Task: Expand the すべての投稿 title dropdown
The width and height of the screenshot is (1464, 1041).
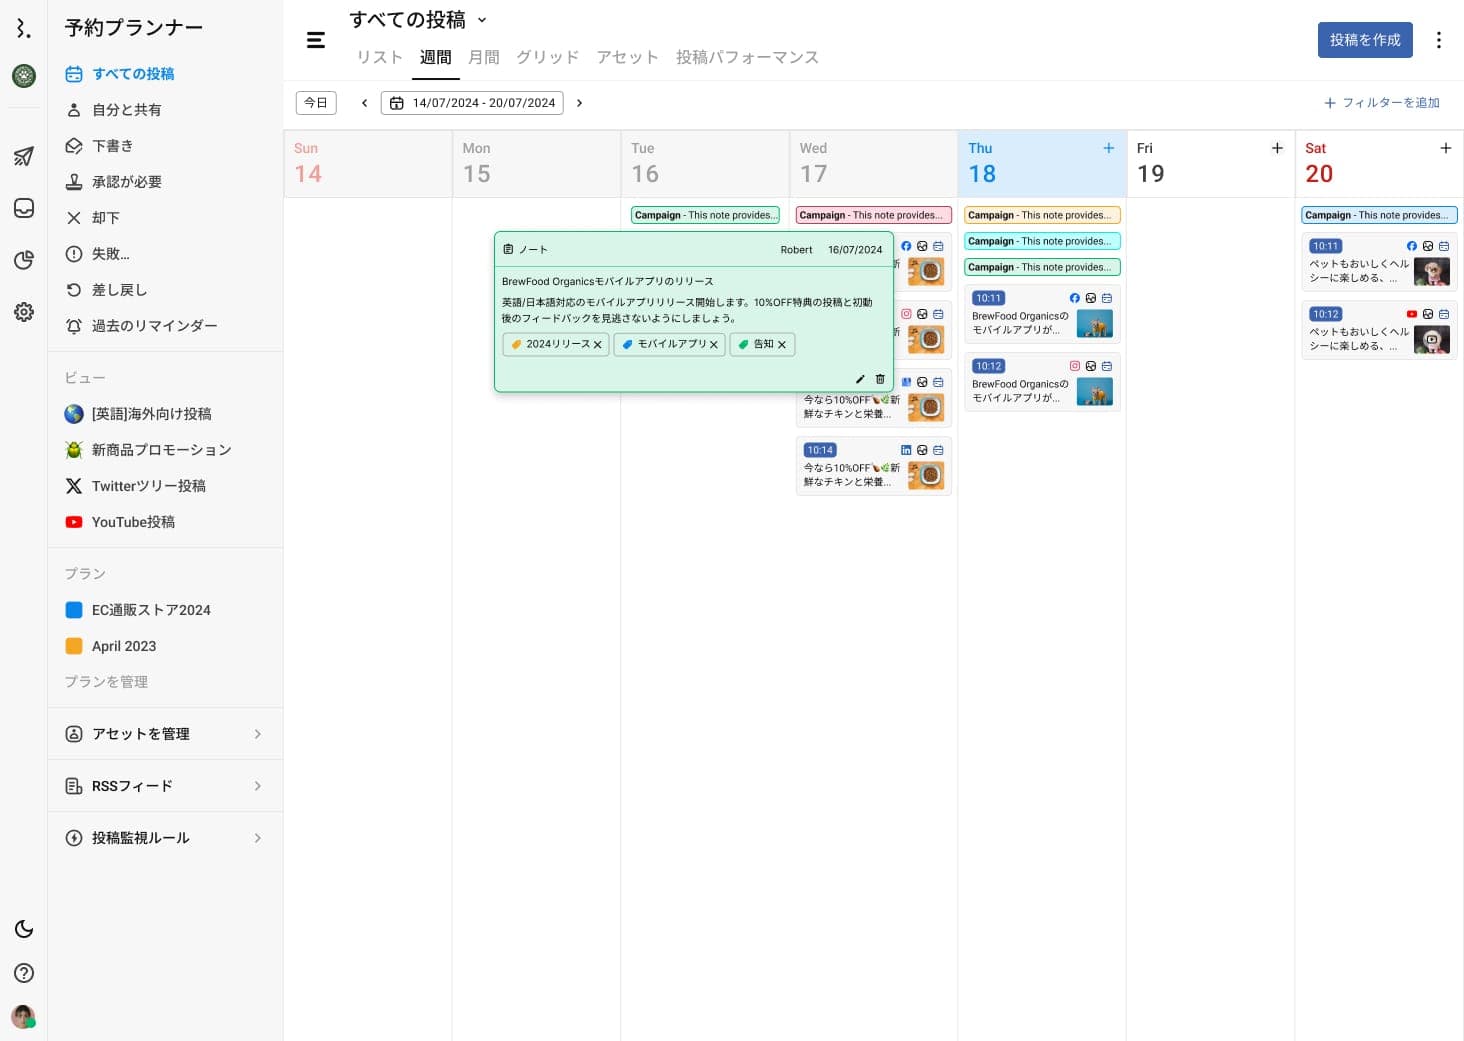Action: click(482, 20)
